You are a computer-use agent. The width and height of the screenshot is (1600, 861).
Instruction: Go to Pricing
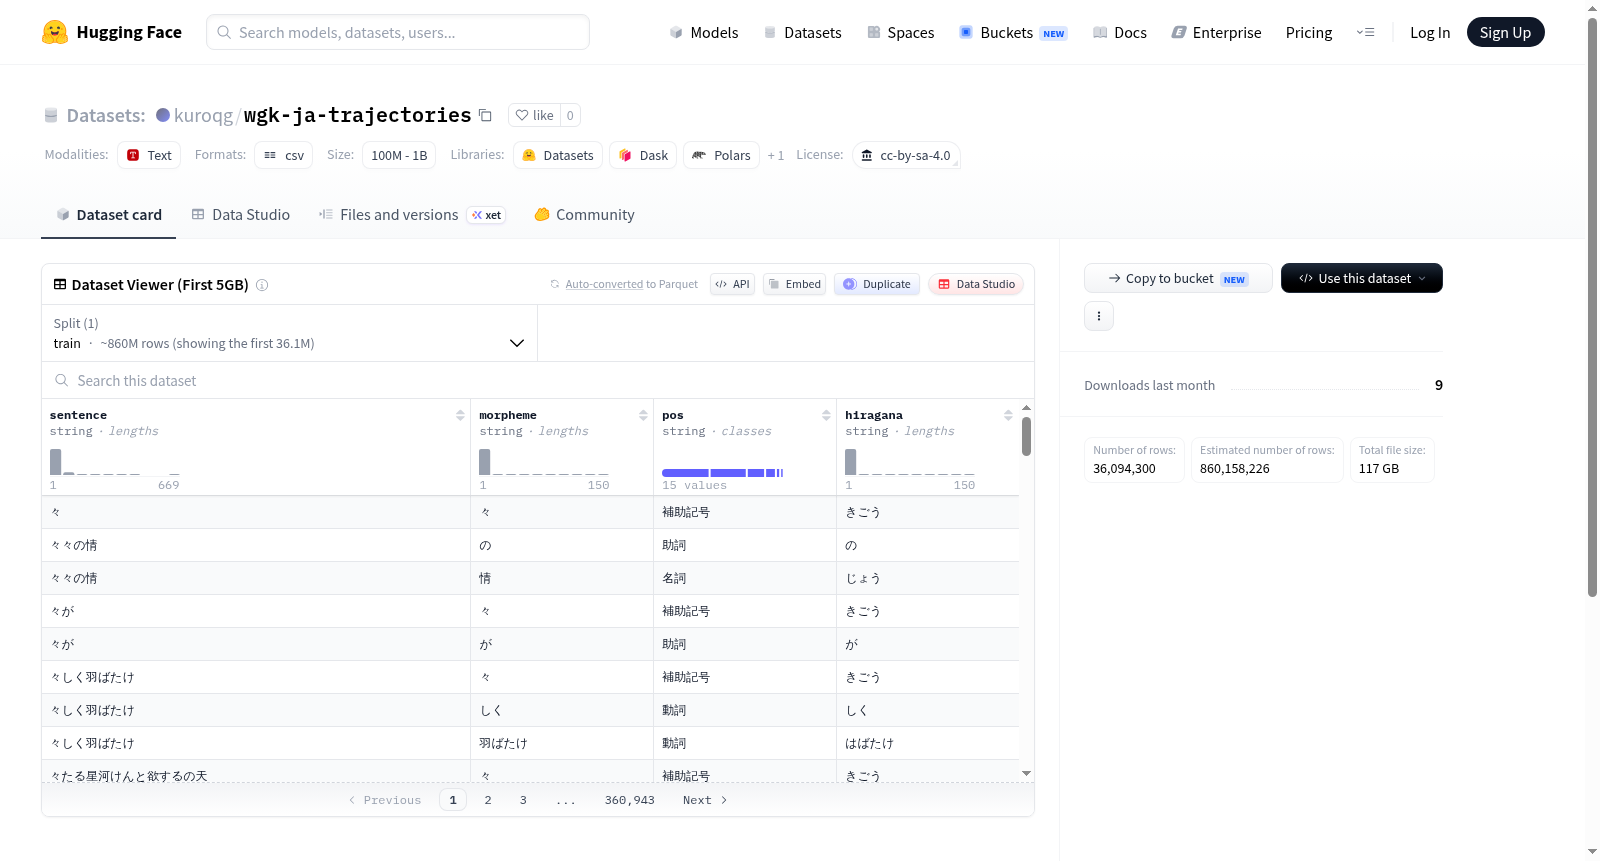click(1309, 32)
